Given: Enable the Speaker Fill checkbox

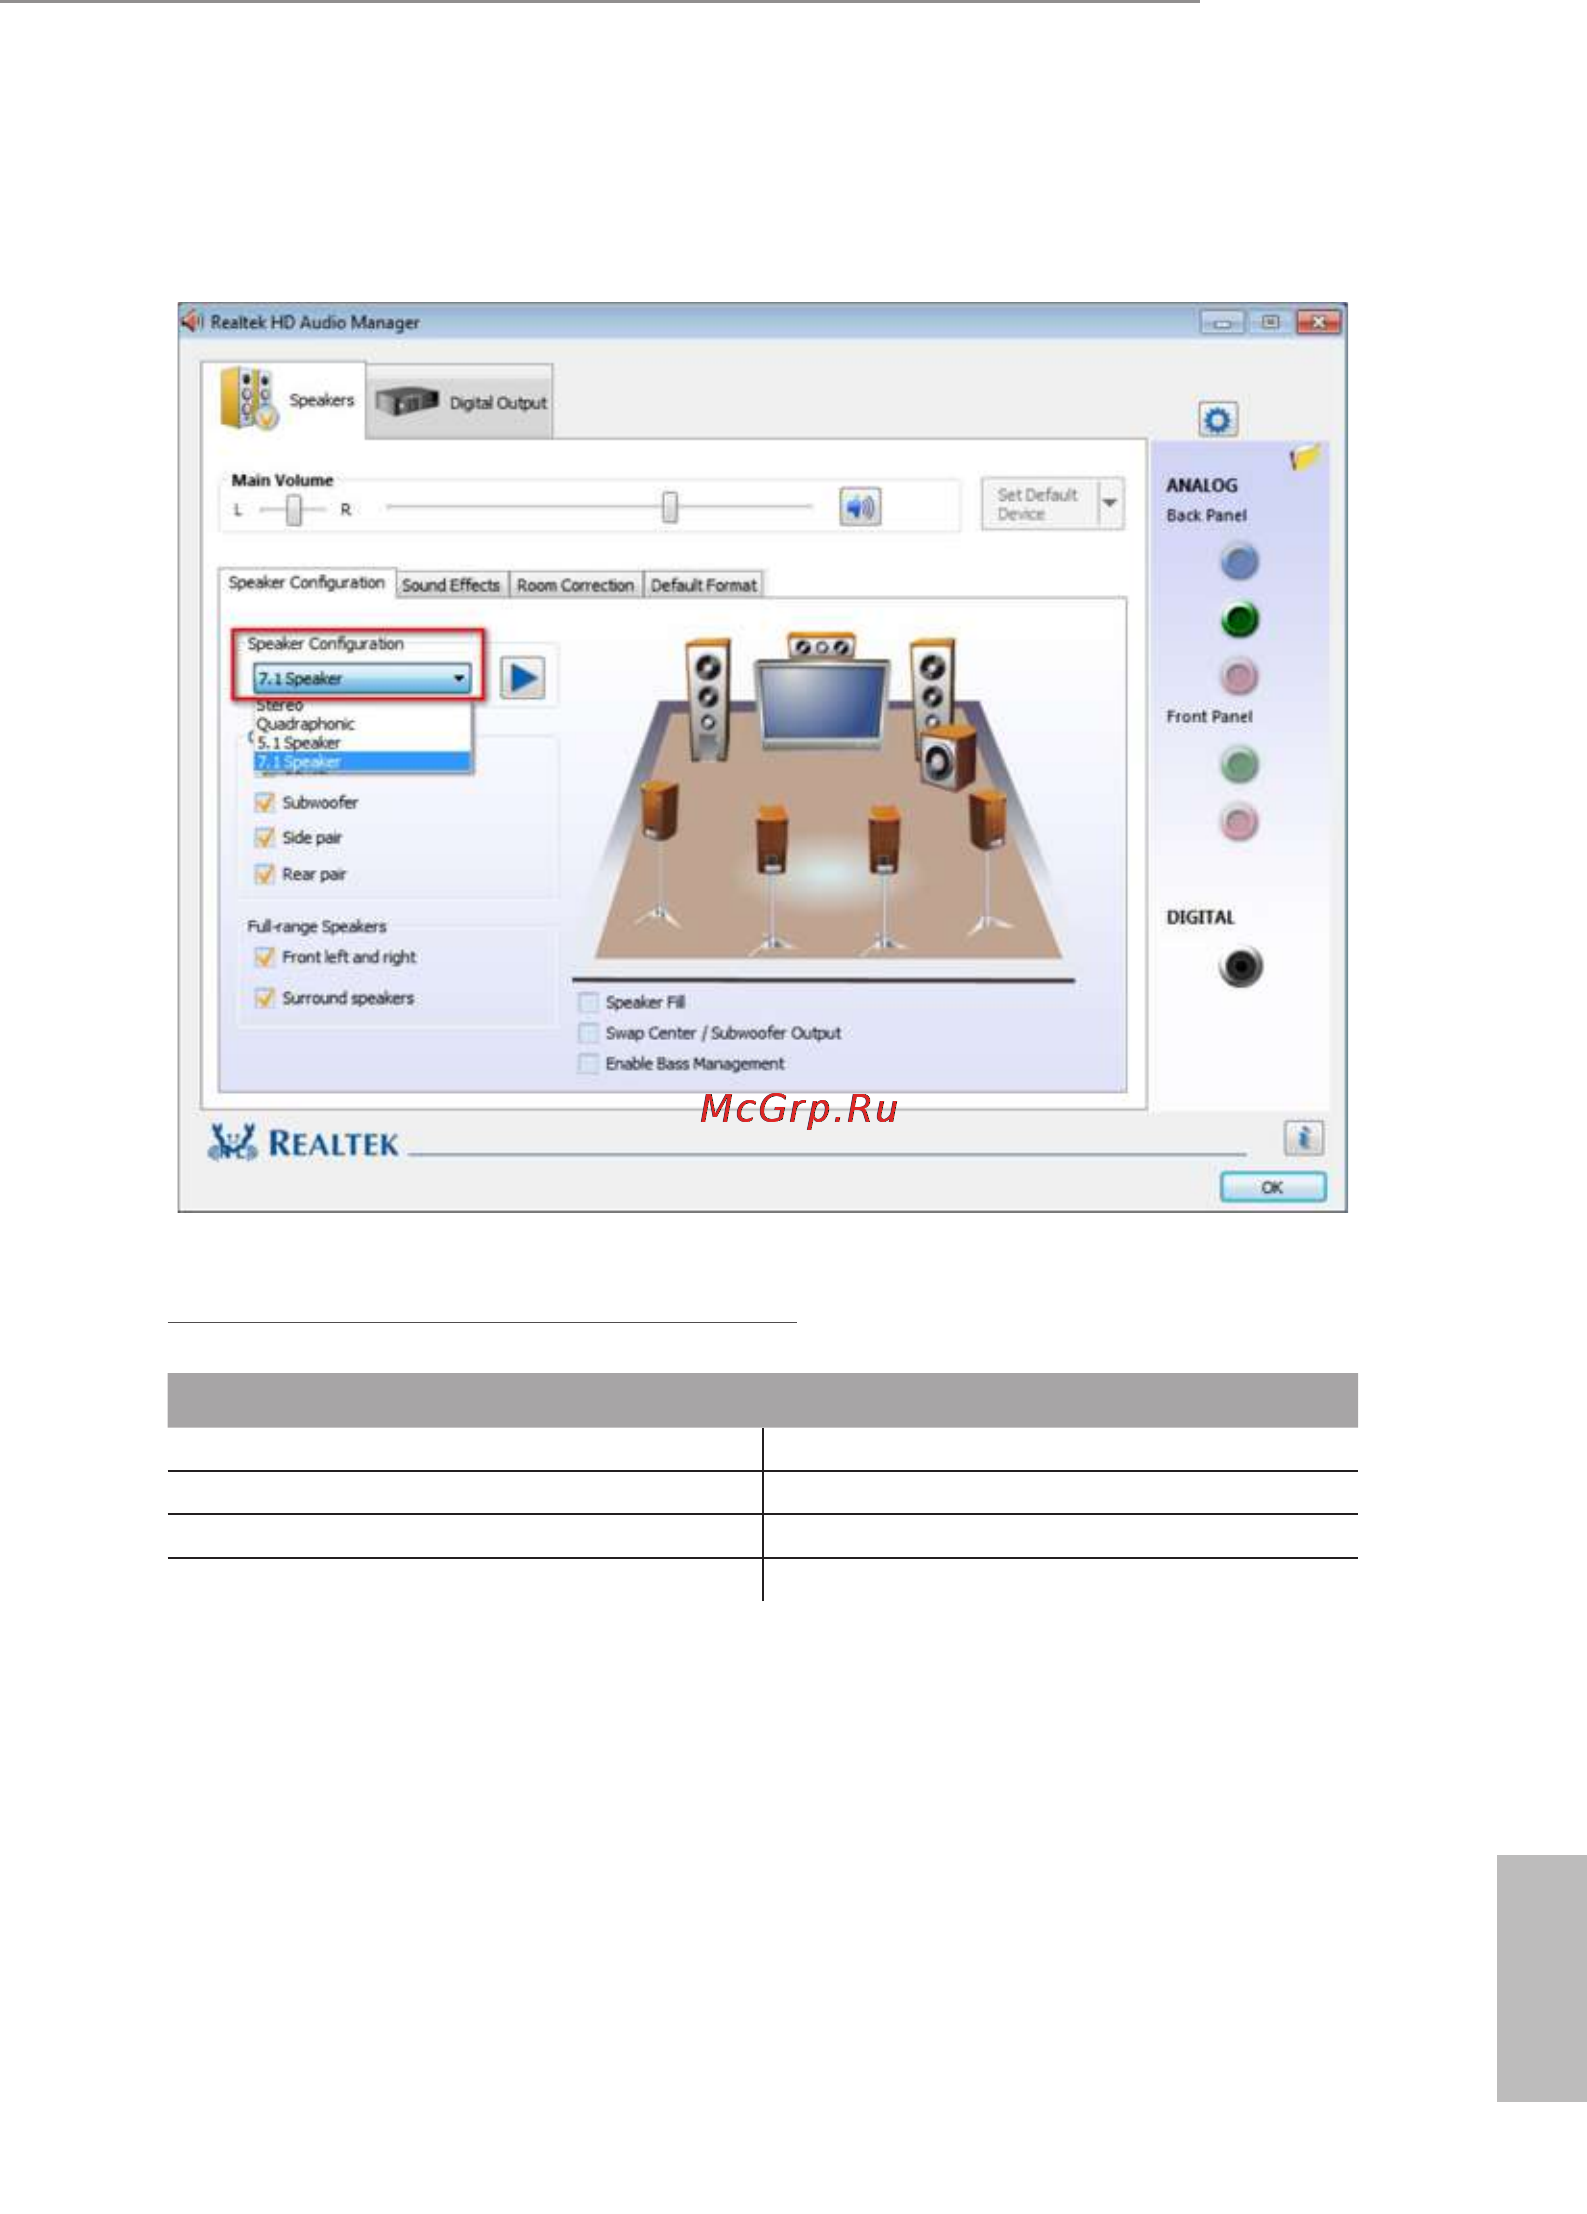Looking at the screenshot, I should [x=589, y=1002].
